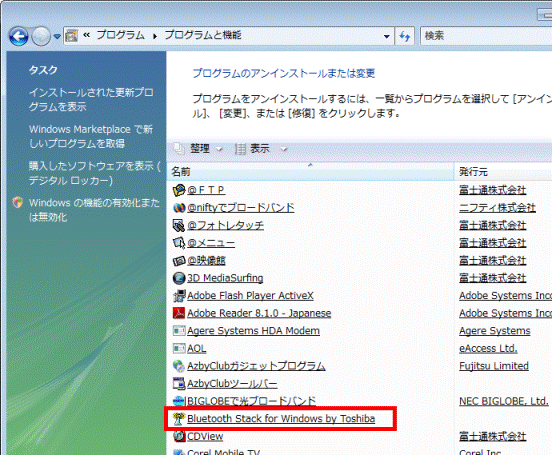Click the @映像館 program icon

point(179,261)
